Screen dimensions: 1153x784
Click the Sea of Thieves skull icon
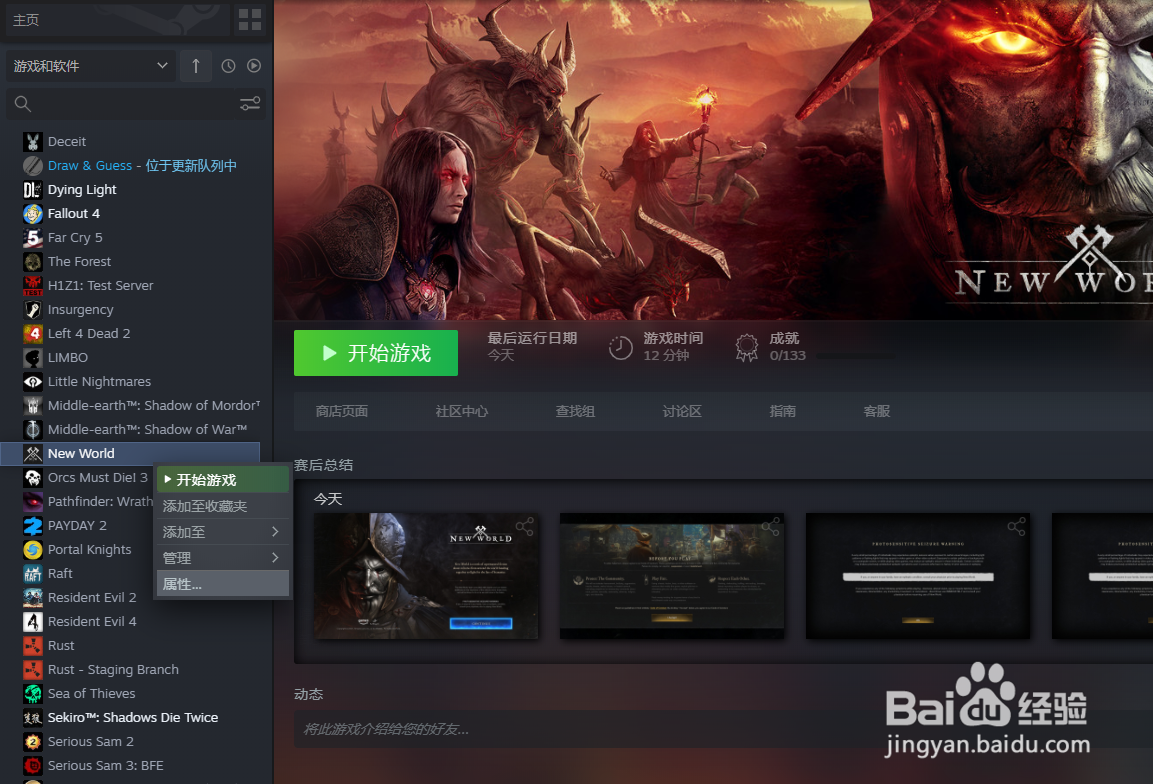click(x=32, y=694)
